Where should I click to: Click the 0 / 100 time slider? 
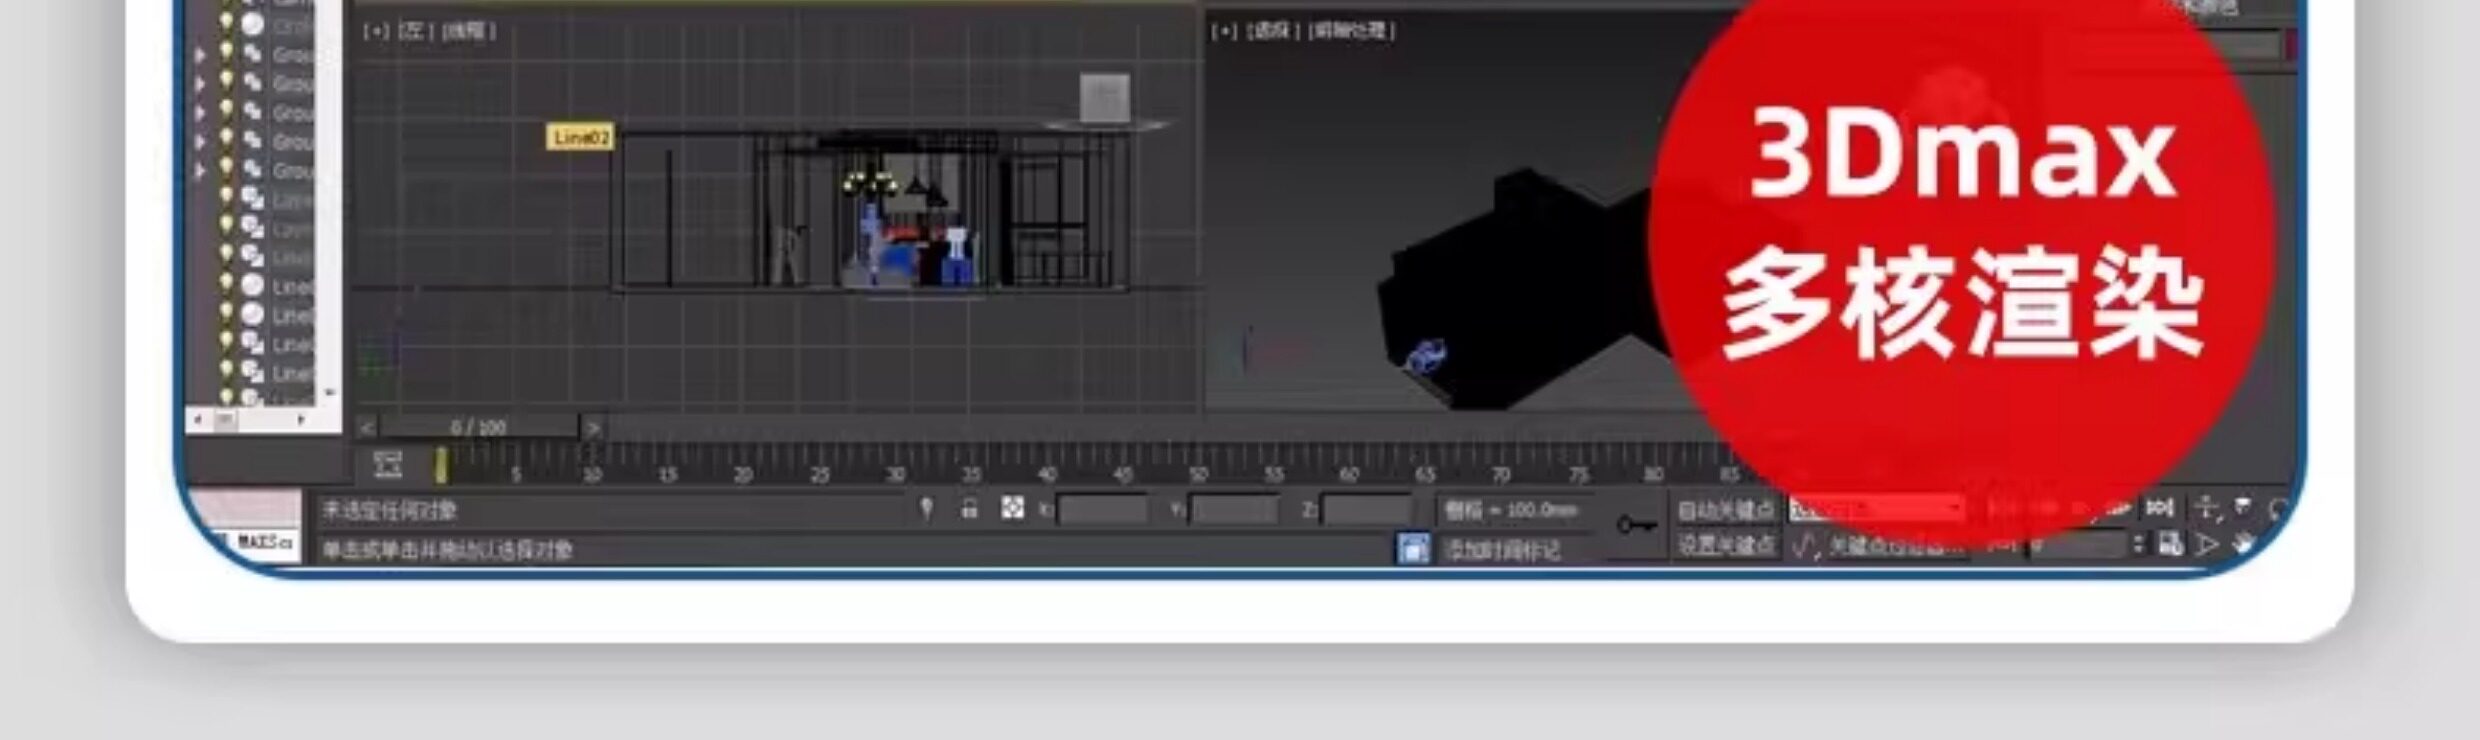(479, 428)
